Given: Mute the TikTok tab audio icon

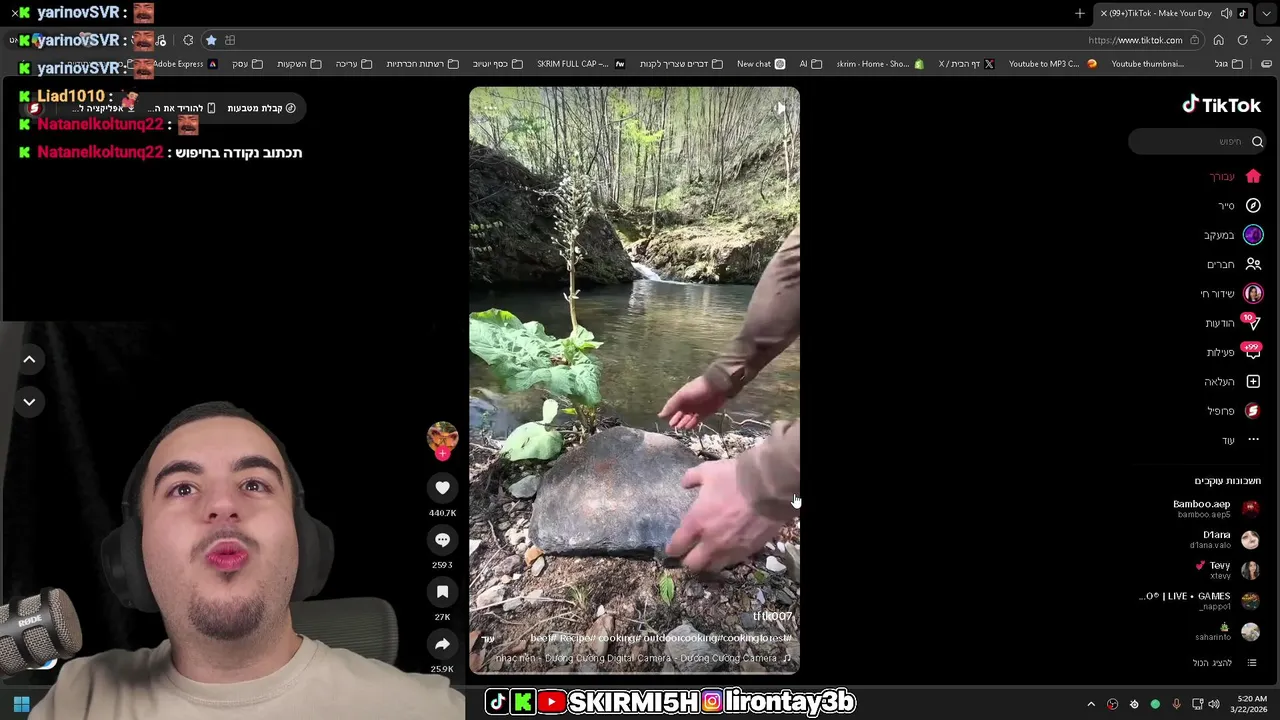Looking at the screenshot, I should click(1227, 13).
